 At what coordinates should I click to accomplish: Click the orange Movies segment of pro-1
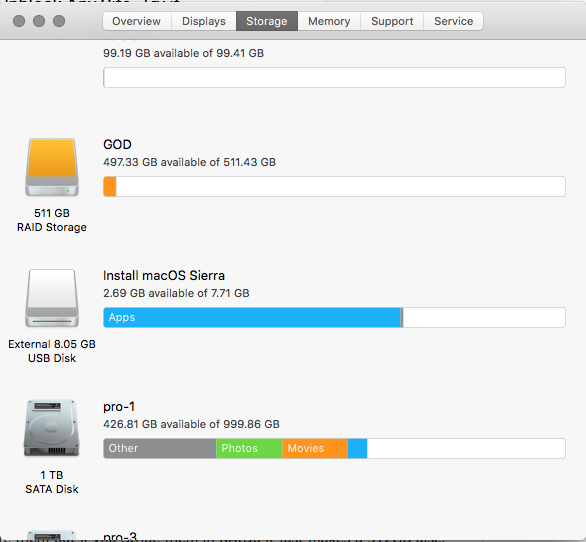click(x=315, y=448)
